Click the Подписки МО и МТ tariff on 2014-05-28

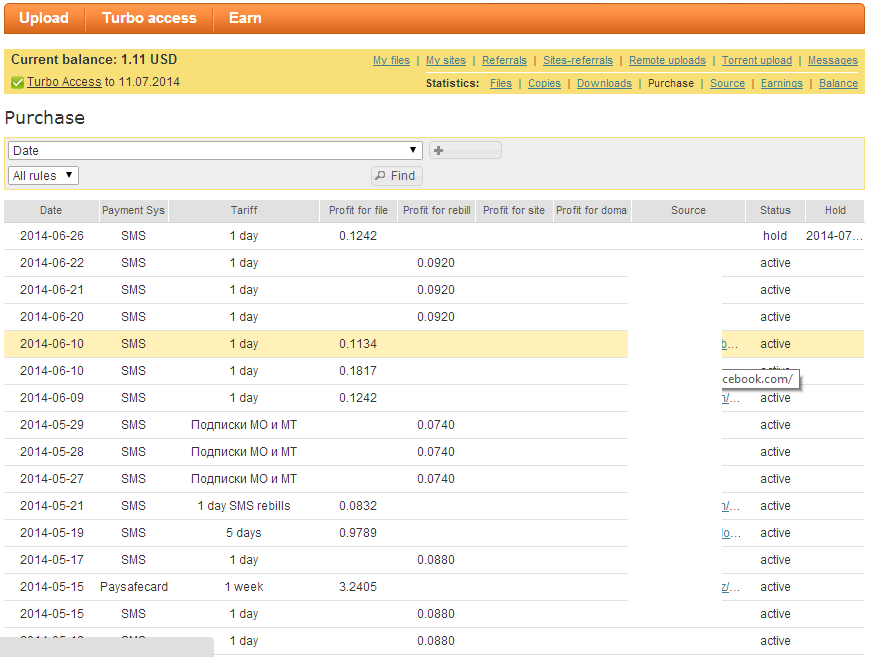pos(244,452)
